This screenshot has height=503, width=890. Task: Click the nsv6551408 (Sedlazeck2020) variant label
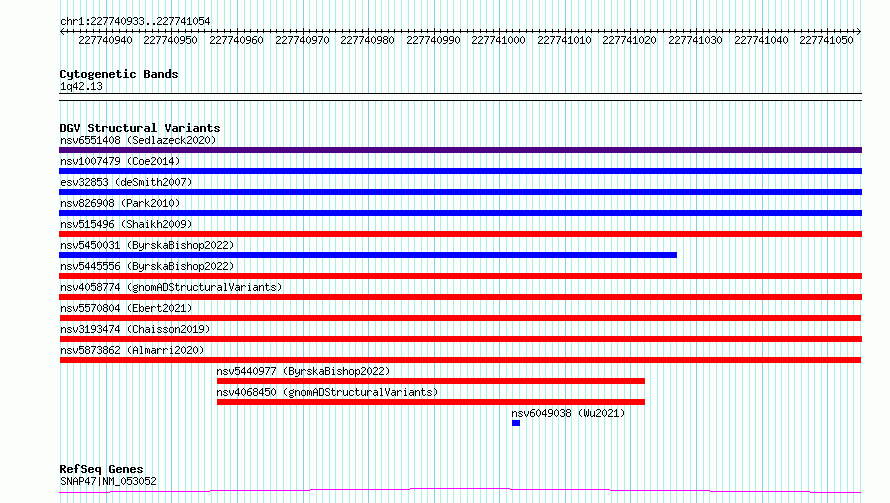pyautogui.click(x=138, y=140)
